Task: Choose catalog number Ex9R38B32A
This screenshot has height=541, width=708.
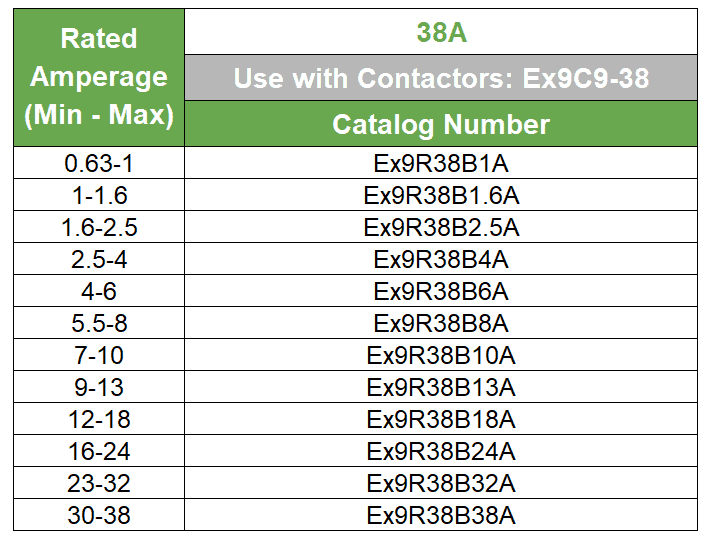Action: coord(441,483)
